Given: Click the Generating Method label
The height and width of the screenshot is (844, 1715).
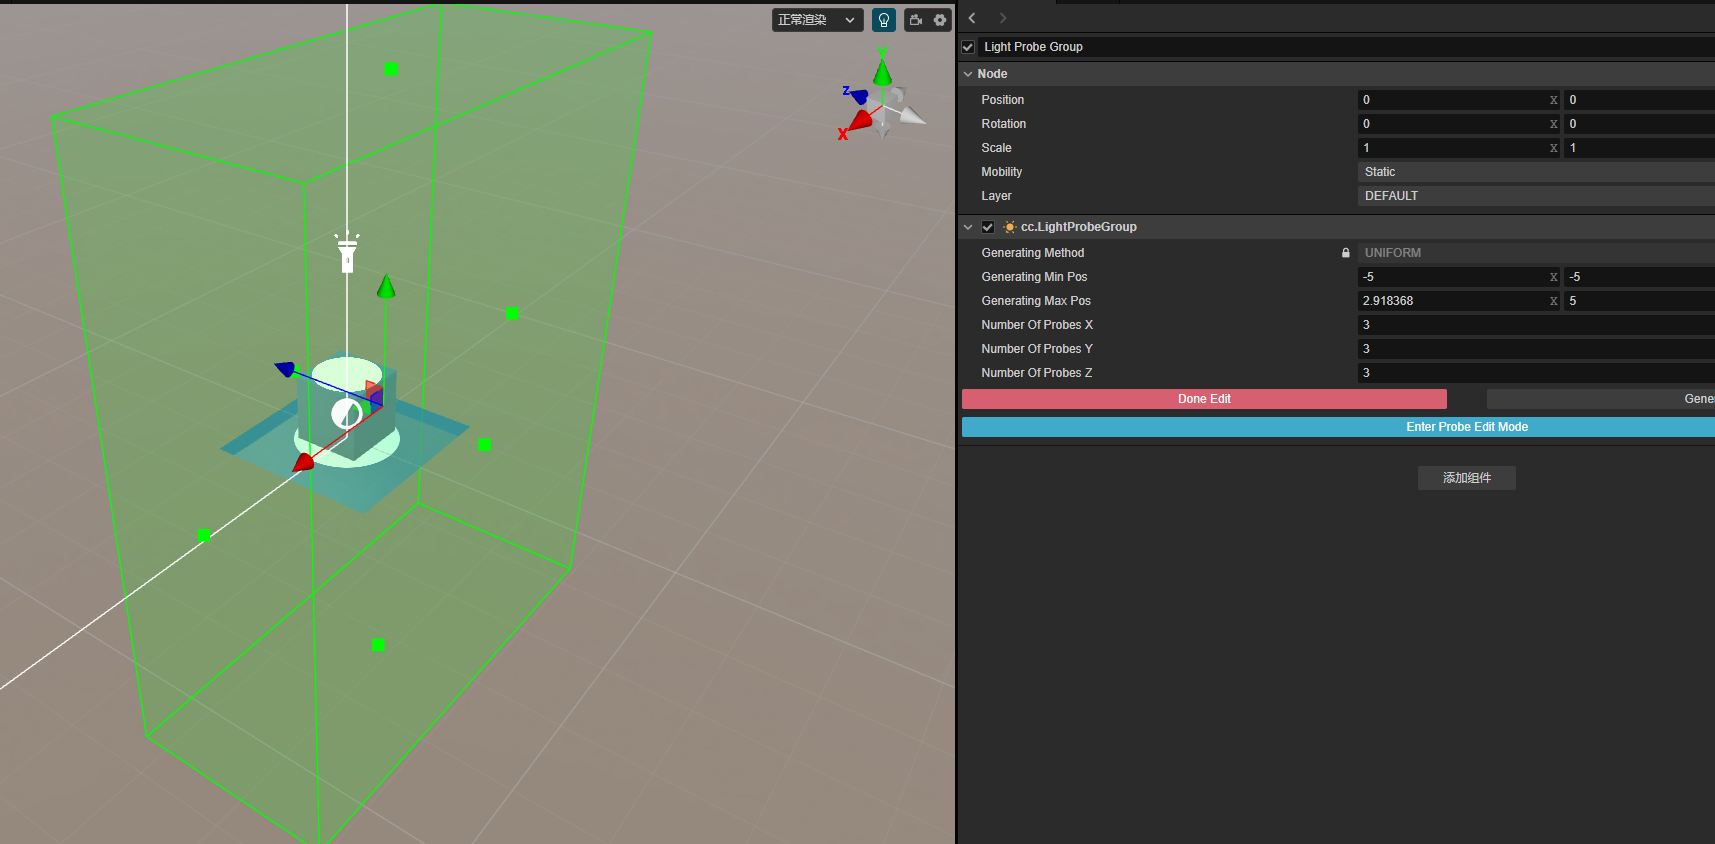Looking at the screenshot, I should (1033, 253).
